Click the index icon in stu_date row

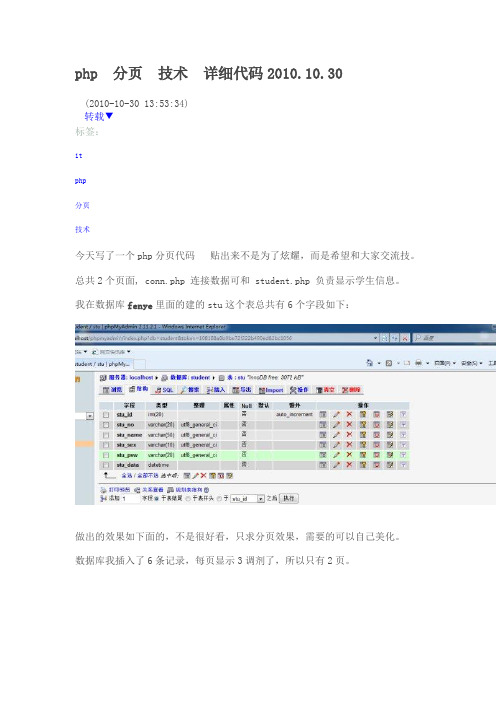389,465
